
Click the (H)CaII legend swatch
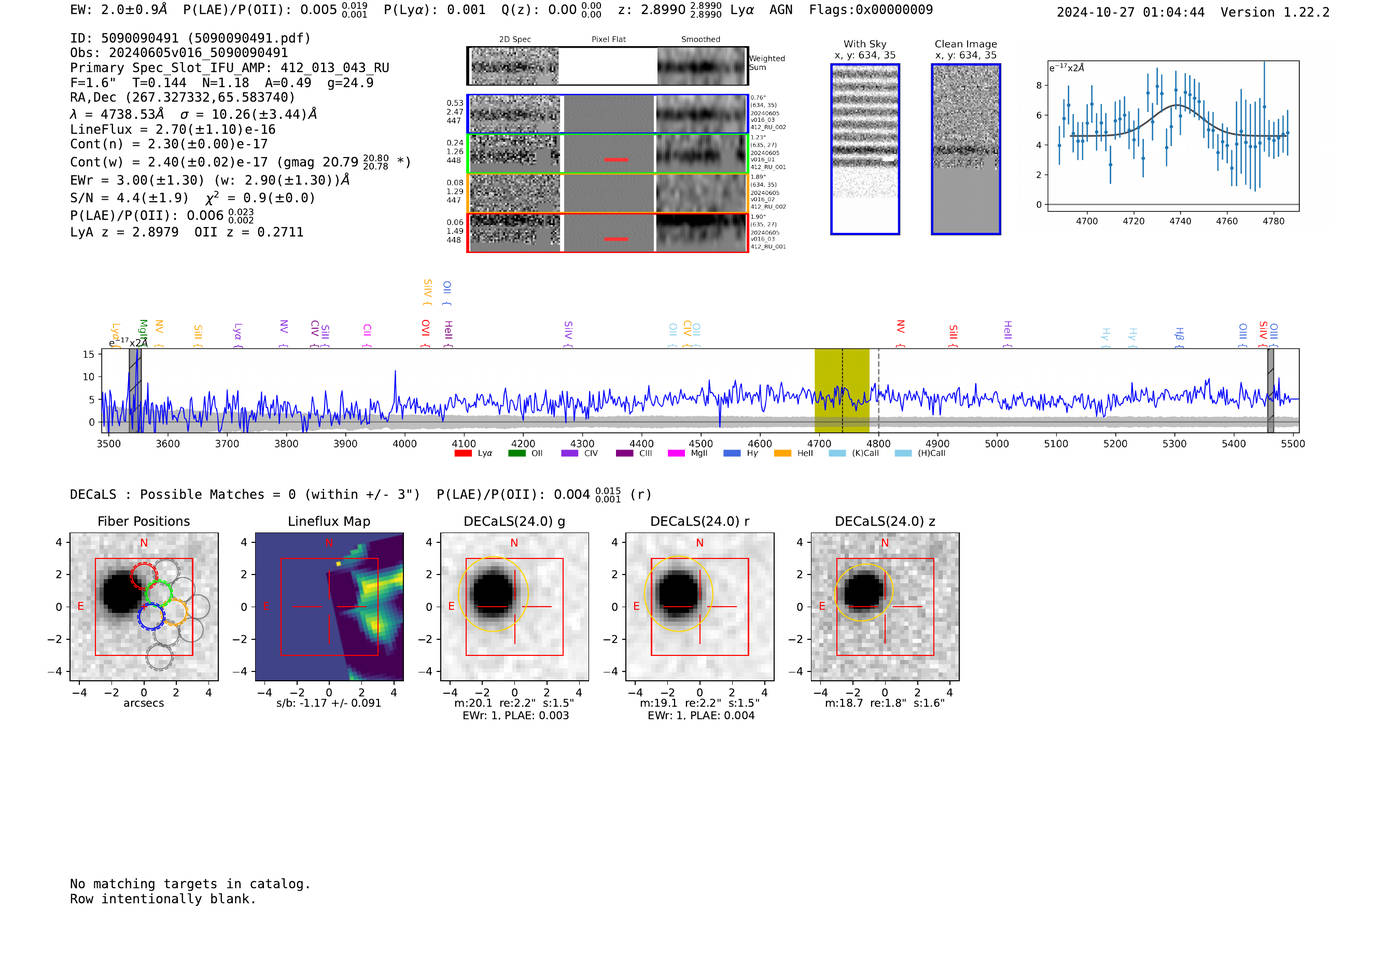click(x=904, y=453)
